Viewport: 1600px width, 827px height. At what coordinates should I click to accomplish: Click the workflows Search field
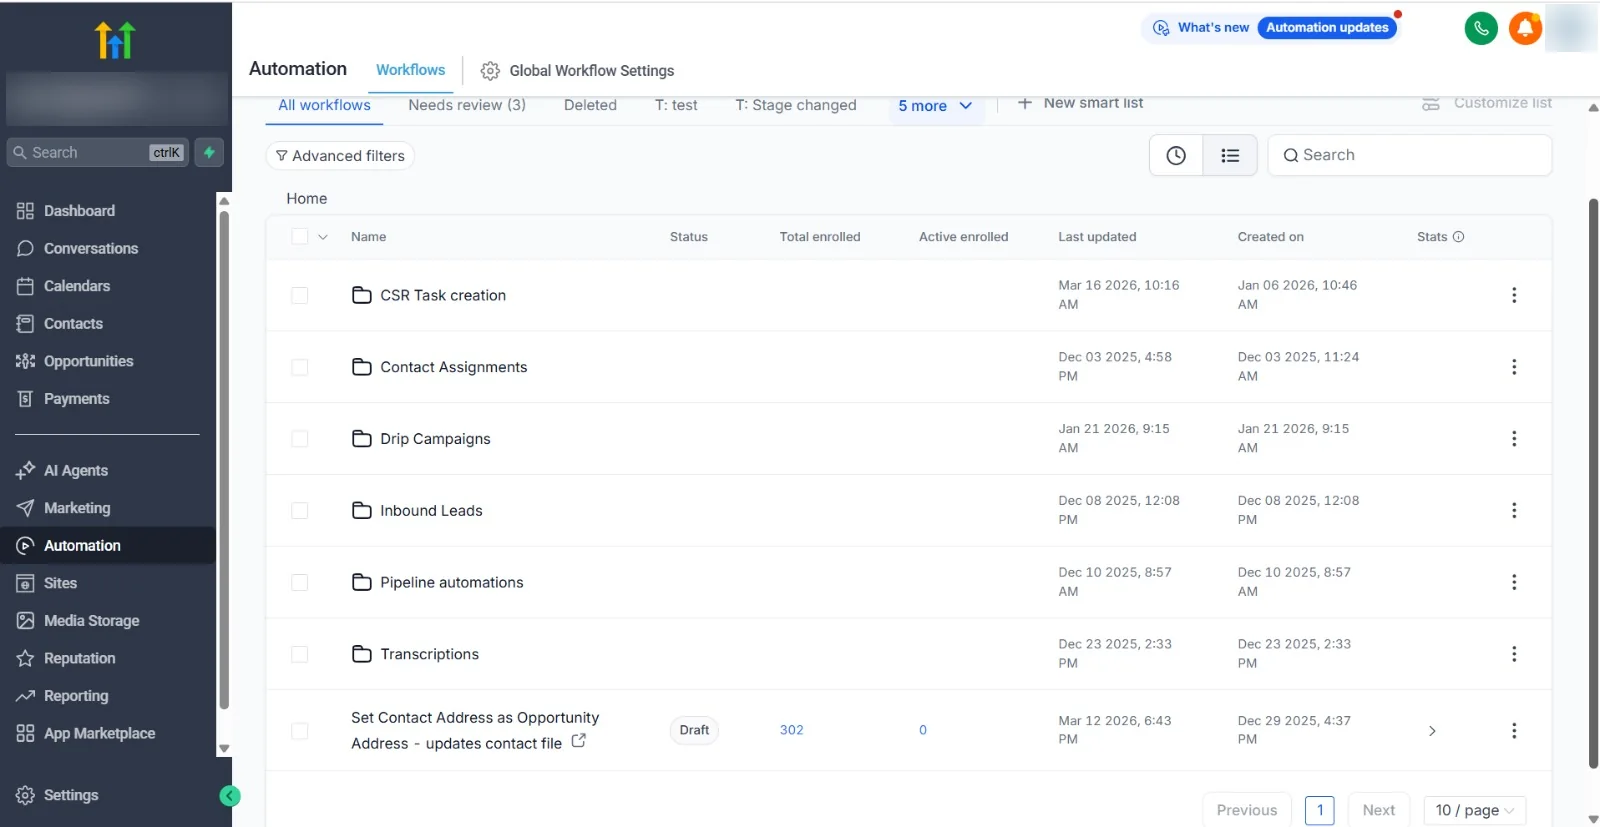point(1410,155)
